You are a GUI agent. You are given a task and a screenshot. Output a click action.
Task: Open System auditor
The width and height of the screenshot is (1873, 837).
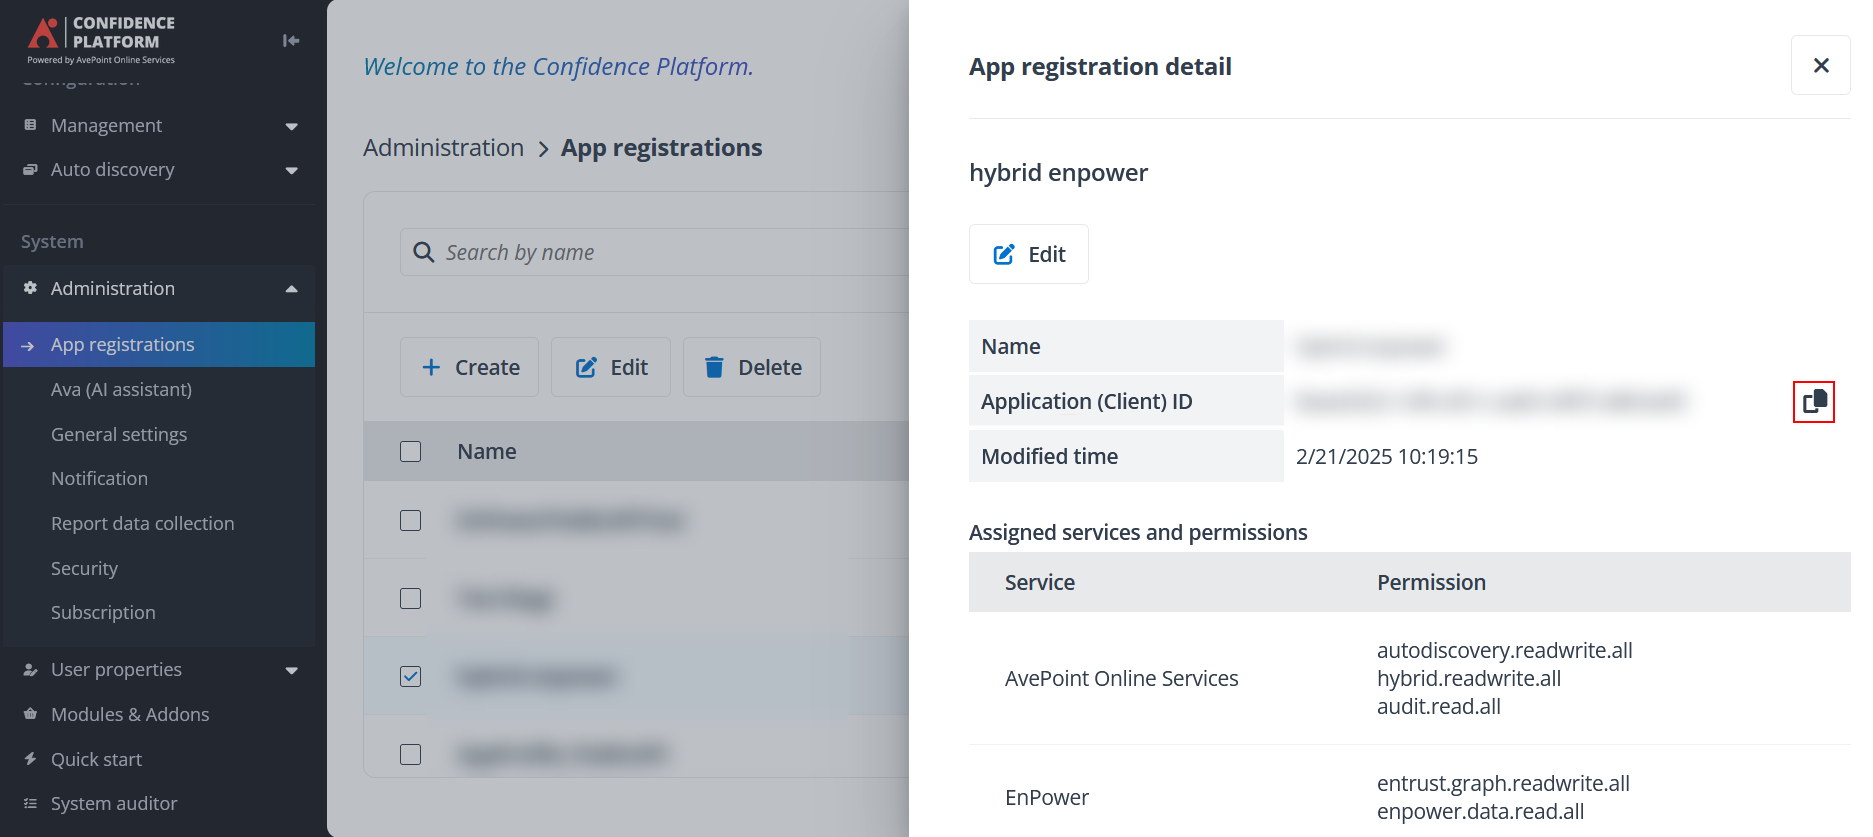tap(114, 803)
